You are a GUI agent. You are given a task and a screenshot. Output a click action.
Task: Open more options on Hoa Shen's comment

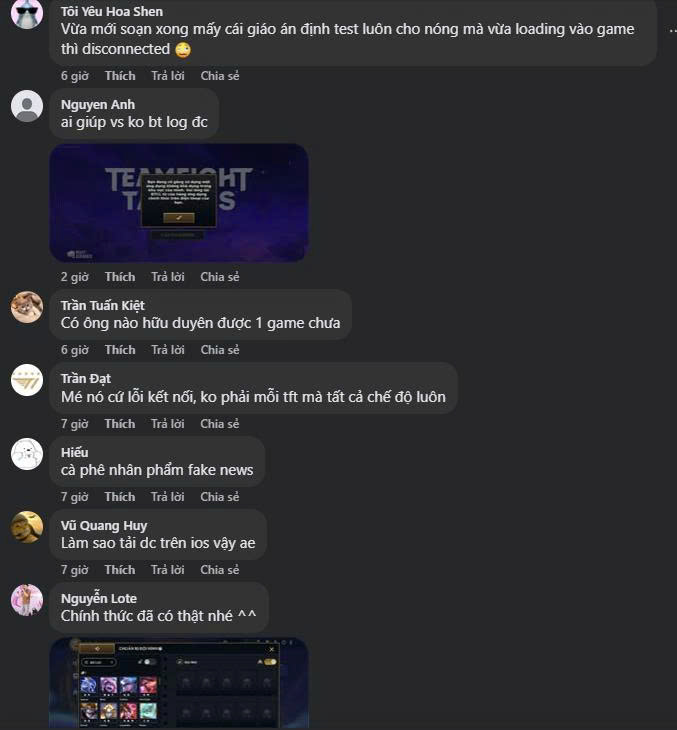[672, 31]
